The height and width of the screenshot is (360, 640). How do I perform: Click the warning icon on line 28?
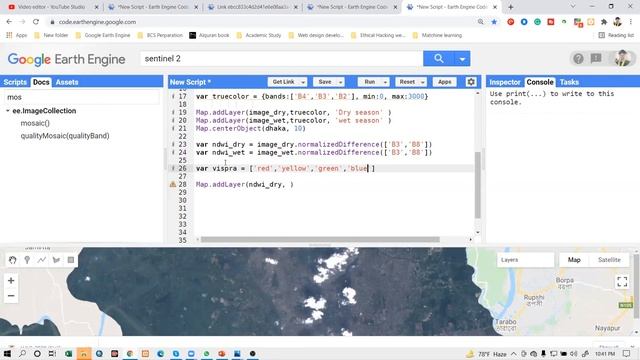[x=173, y=184]
